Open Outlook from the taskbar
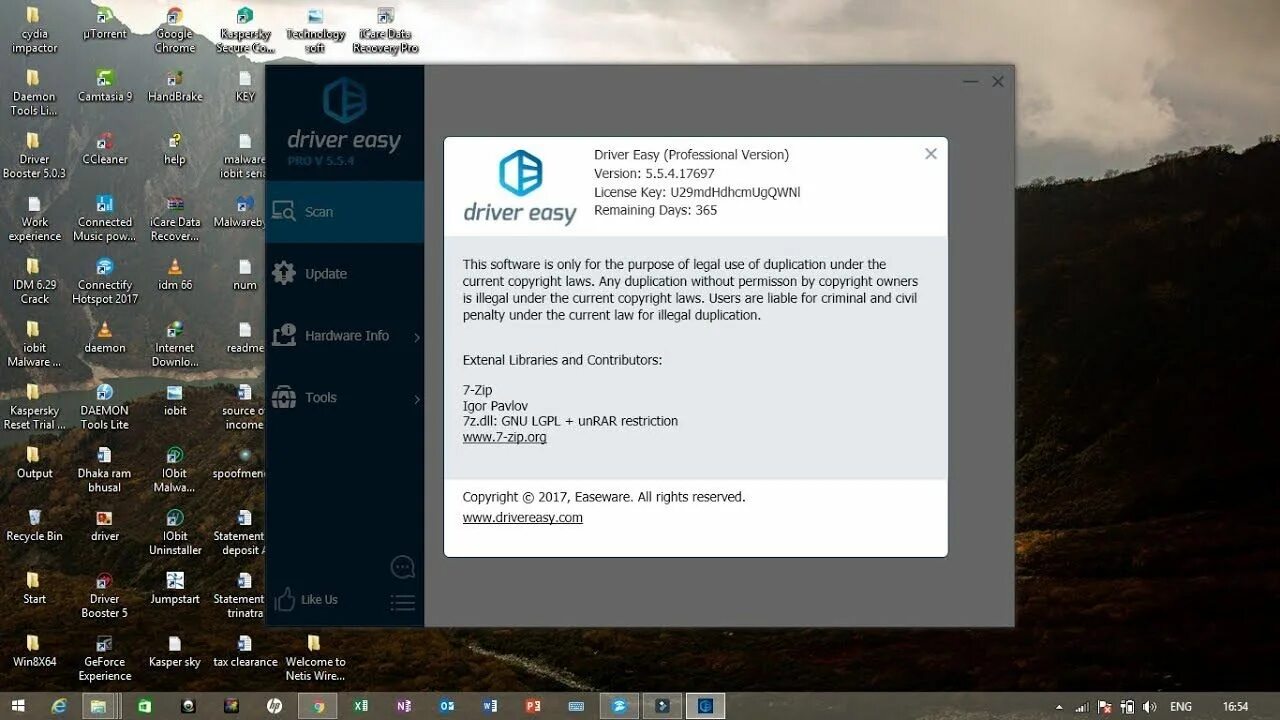The width and height of the screenshot is (1280, 720). click(447, 706)
